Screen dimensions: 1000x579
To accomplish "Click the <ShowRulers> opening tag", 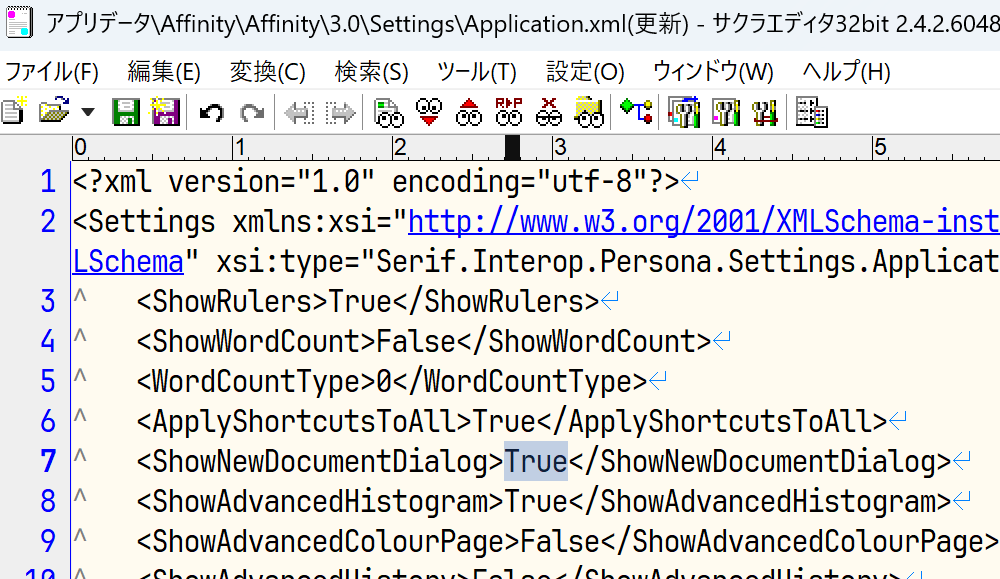I will [x=232, y=302].
